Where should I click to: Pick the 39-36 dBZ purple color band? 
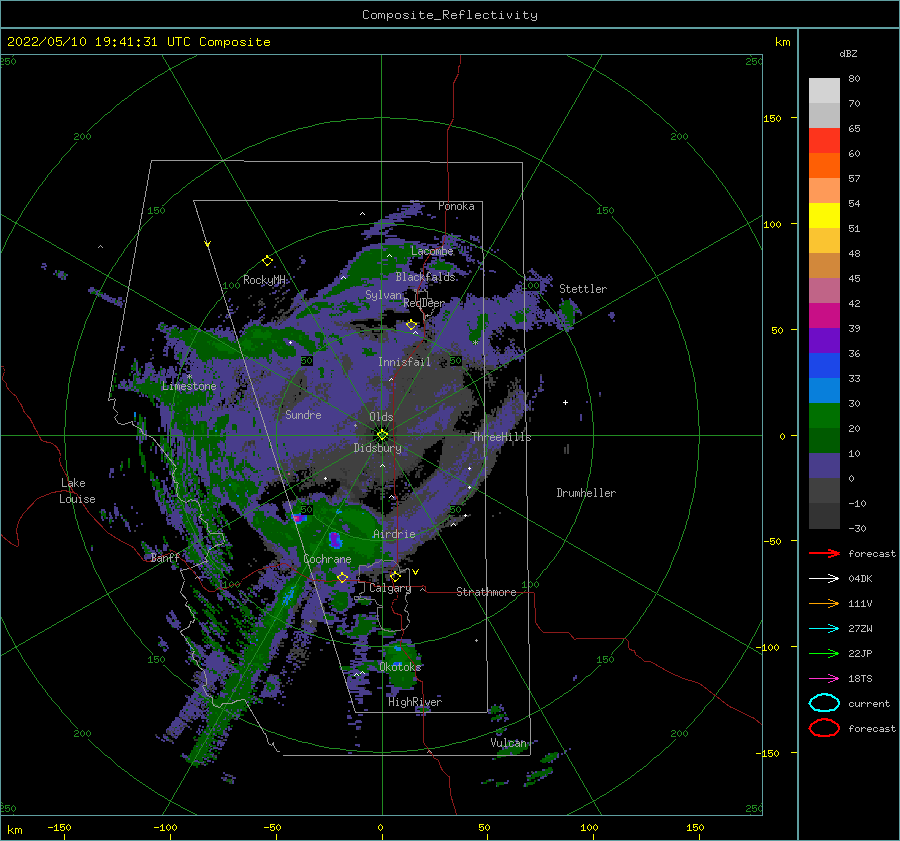(824, 340)
